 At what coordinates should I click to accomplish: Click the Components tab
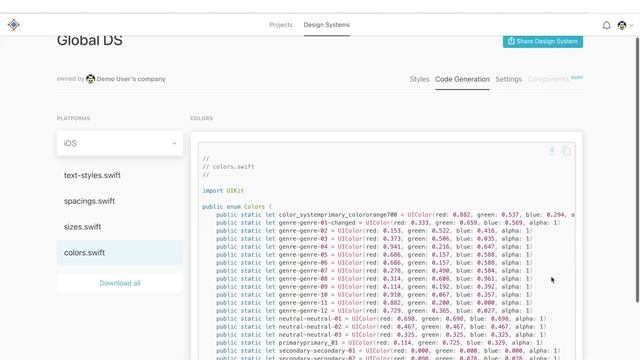[548, 79]
